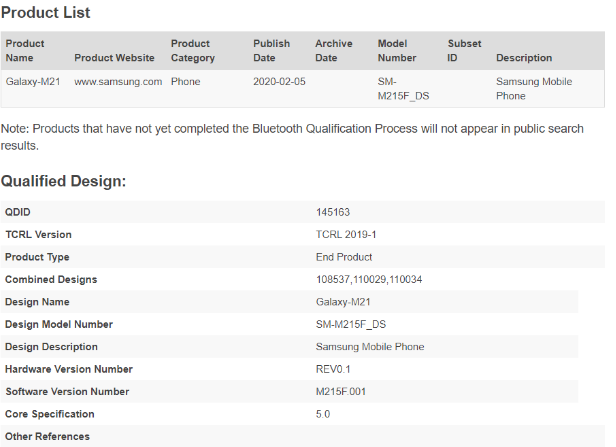This screenshot has width=616, height=447.
Task: Click the Description column header
Action: click(x=524, y=58)
